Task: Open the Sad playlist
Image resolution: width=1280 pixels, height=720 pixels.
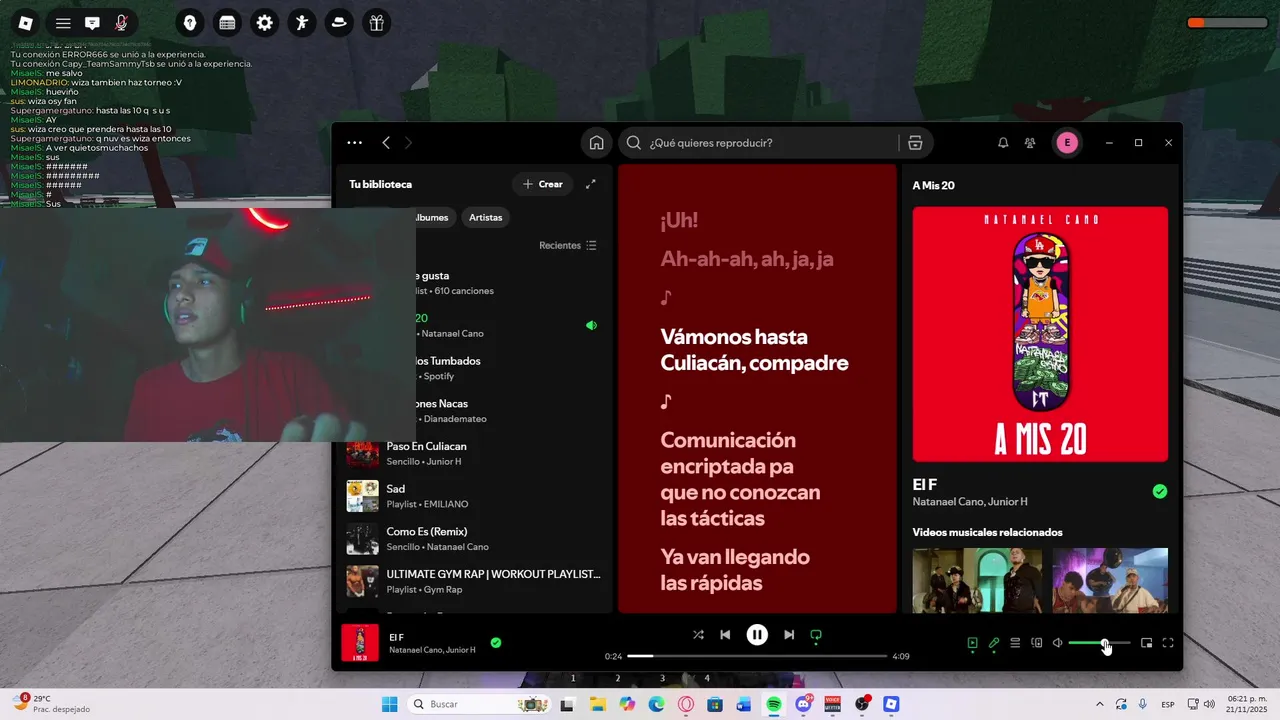Action: [474, 496]
